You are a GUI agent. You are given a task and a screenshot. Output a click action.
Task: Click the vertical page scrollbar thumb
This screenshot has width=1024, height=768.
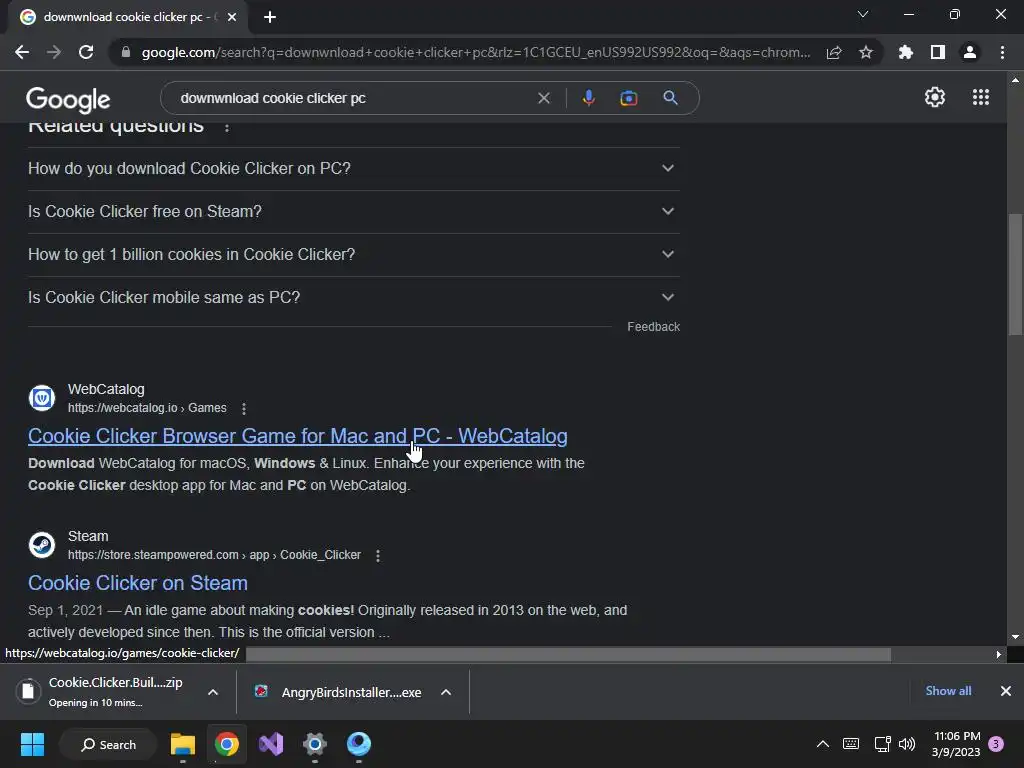point(1015,274)
